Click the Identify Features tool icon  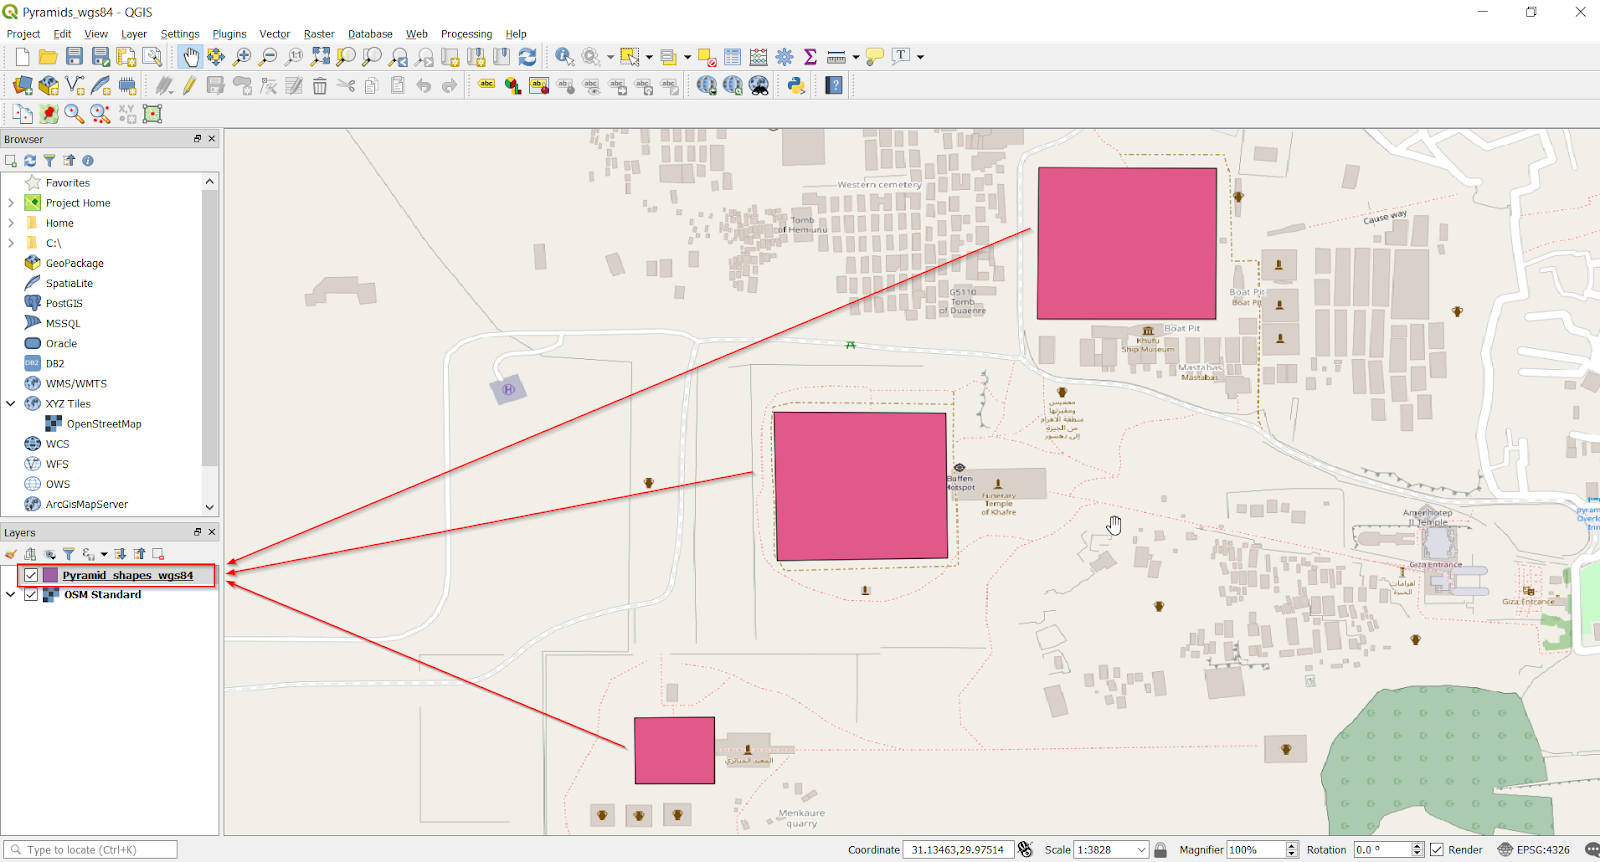(564, 57)
